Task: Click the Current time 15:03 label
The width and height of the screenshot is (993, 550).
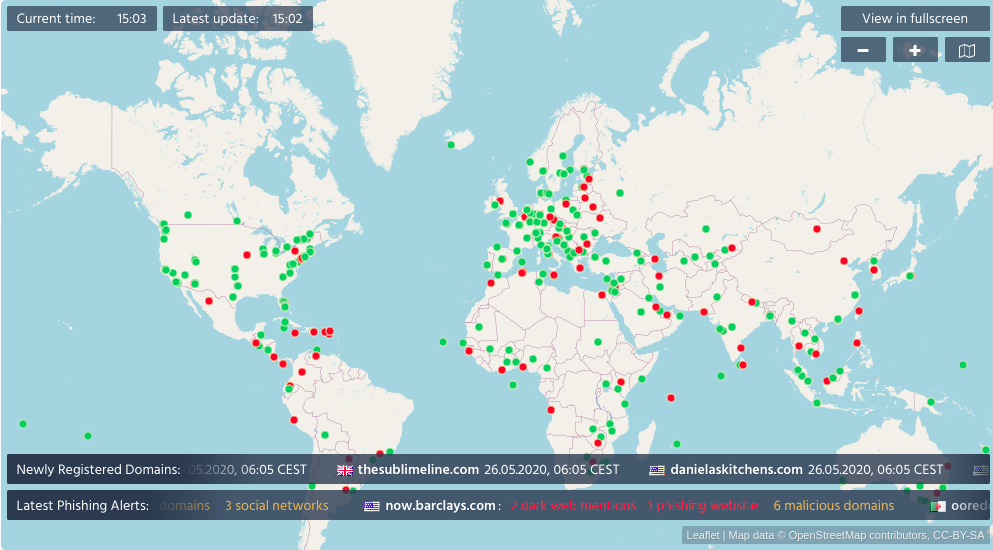Action: click(x=82, y=18)
